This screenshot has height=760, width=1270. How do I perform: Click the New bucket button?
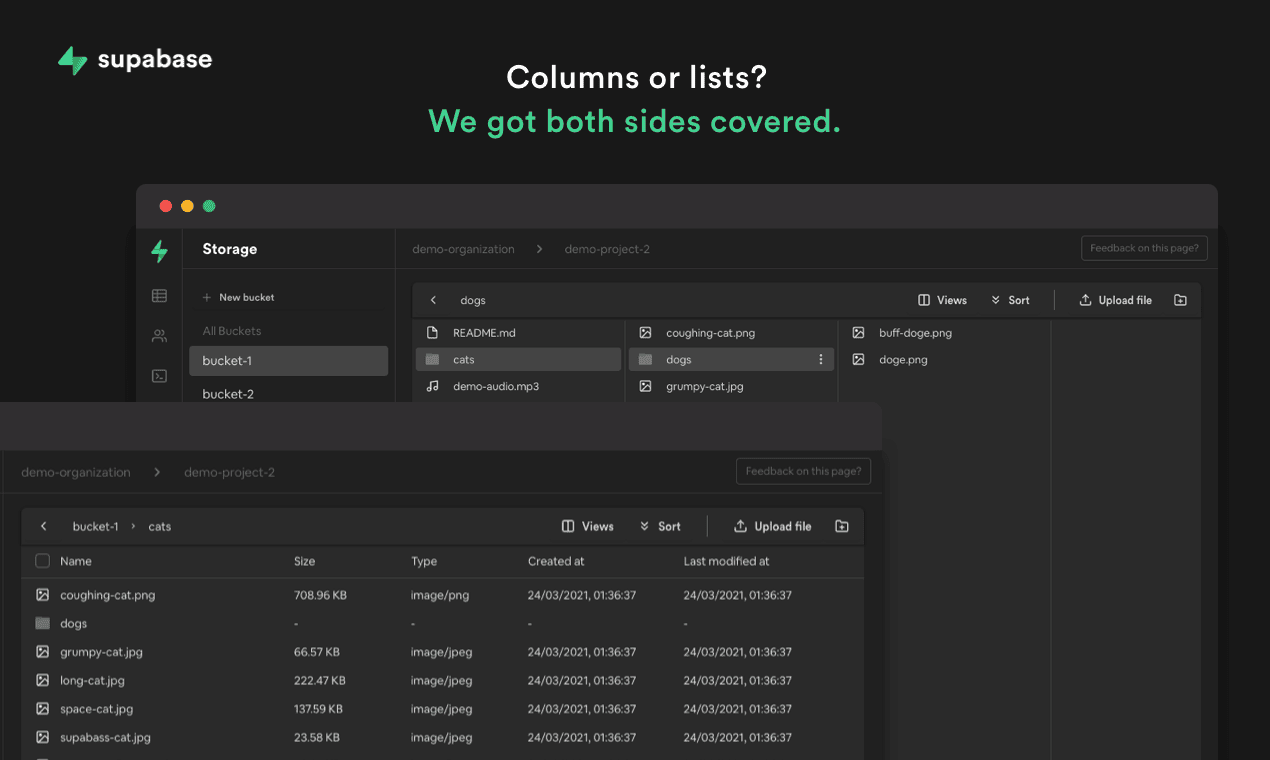pos(238,297)
